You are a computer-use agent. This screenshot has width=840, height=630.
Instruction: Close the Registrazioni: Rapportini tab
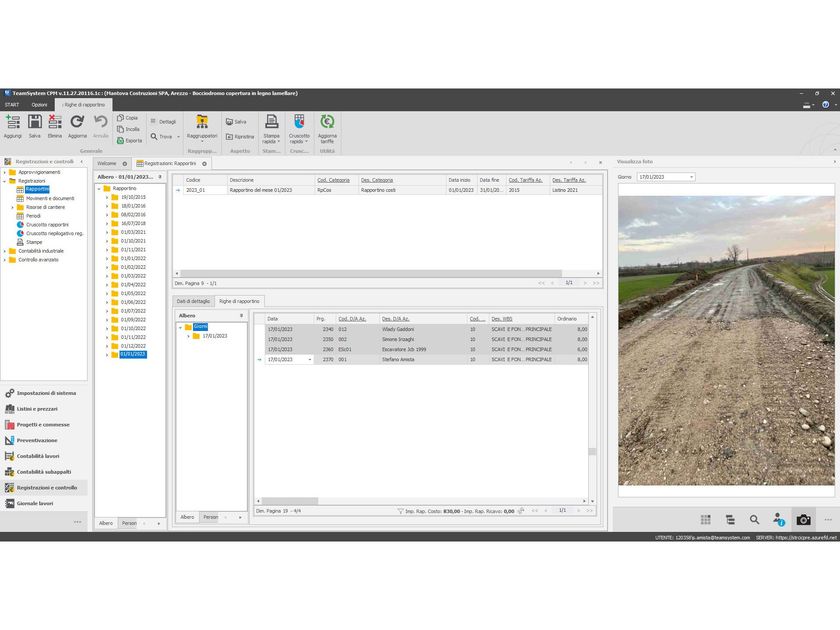pos(204,163)
